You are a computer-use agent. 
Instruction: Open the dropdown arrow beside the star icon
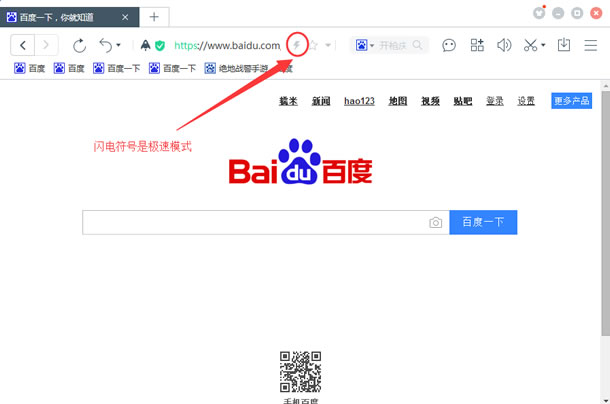click(x=328, y=46)
